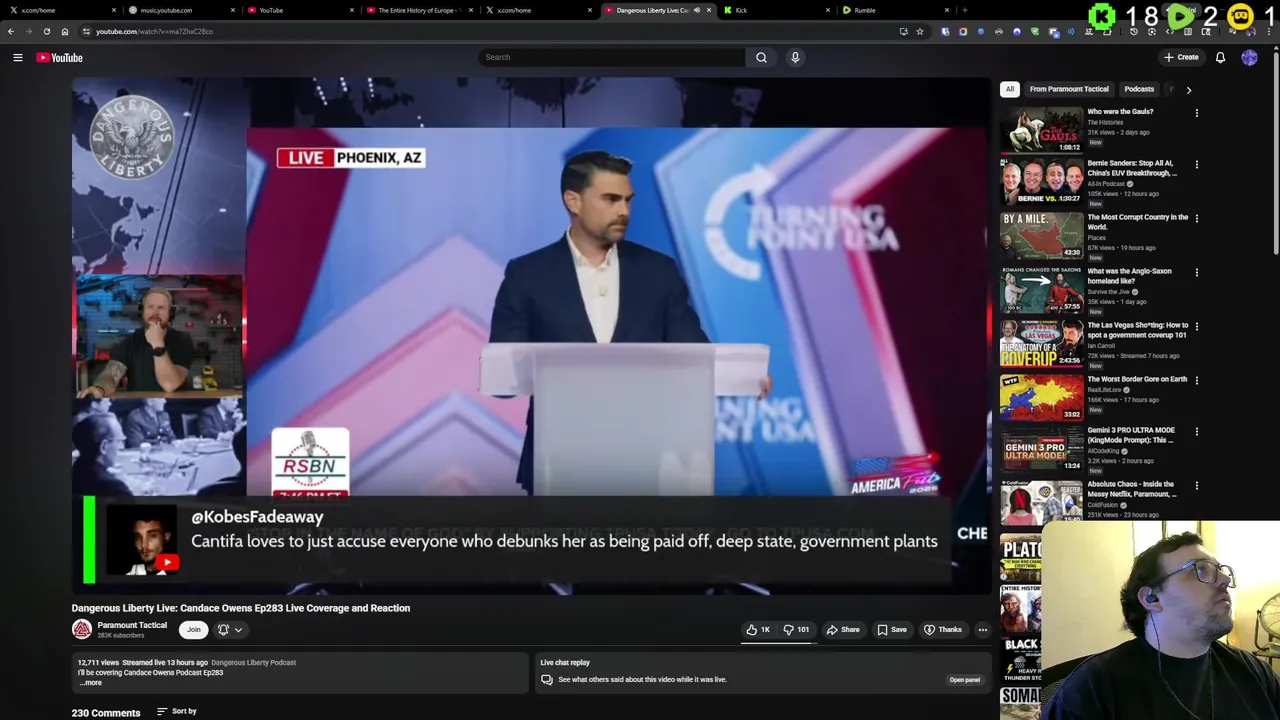Select the From Paramount Tactical chip
Image resolution: width=1280 pixels, height=720 pixels.
coord(1069,89)
